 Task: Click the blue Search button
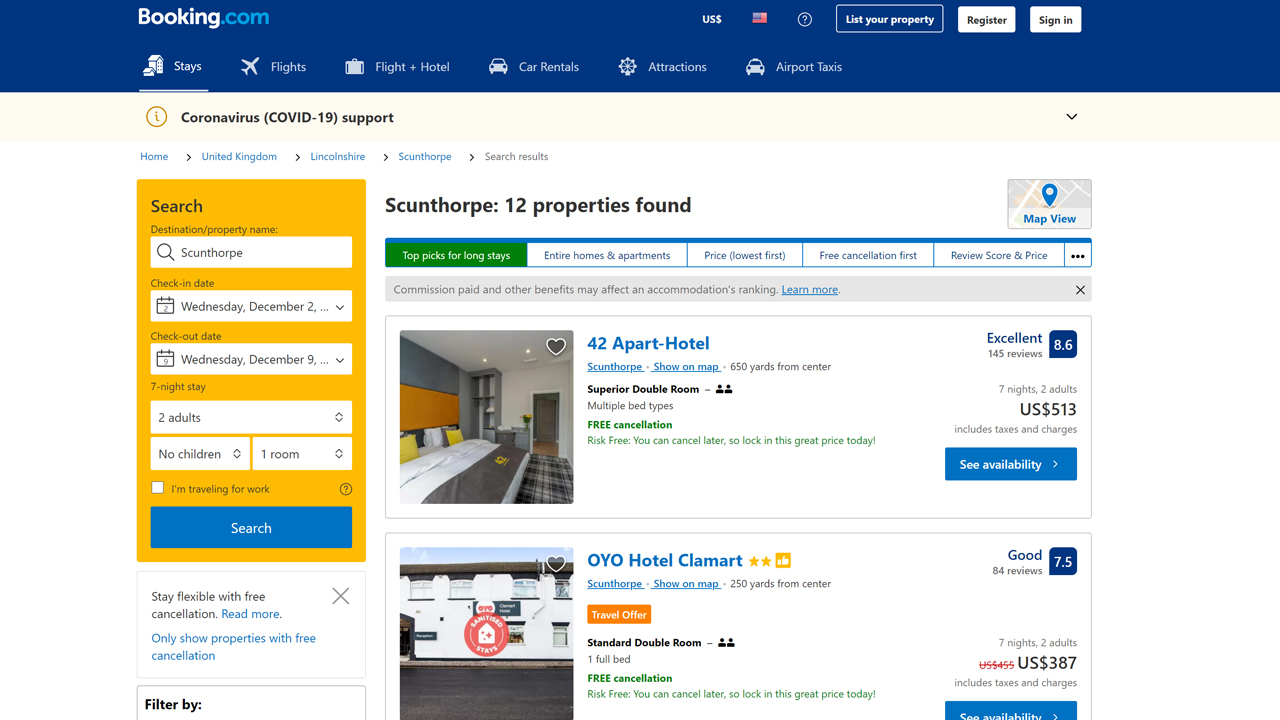pyautogui.click(x=251, y=527)
